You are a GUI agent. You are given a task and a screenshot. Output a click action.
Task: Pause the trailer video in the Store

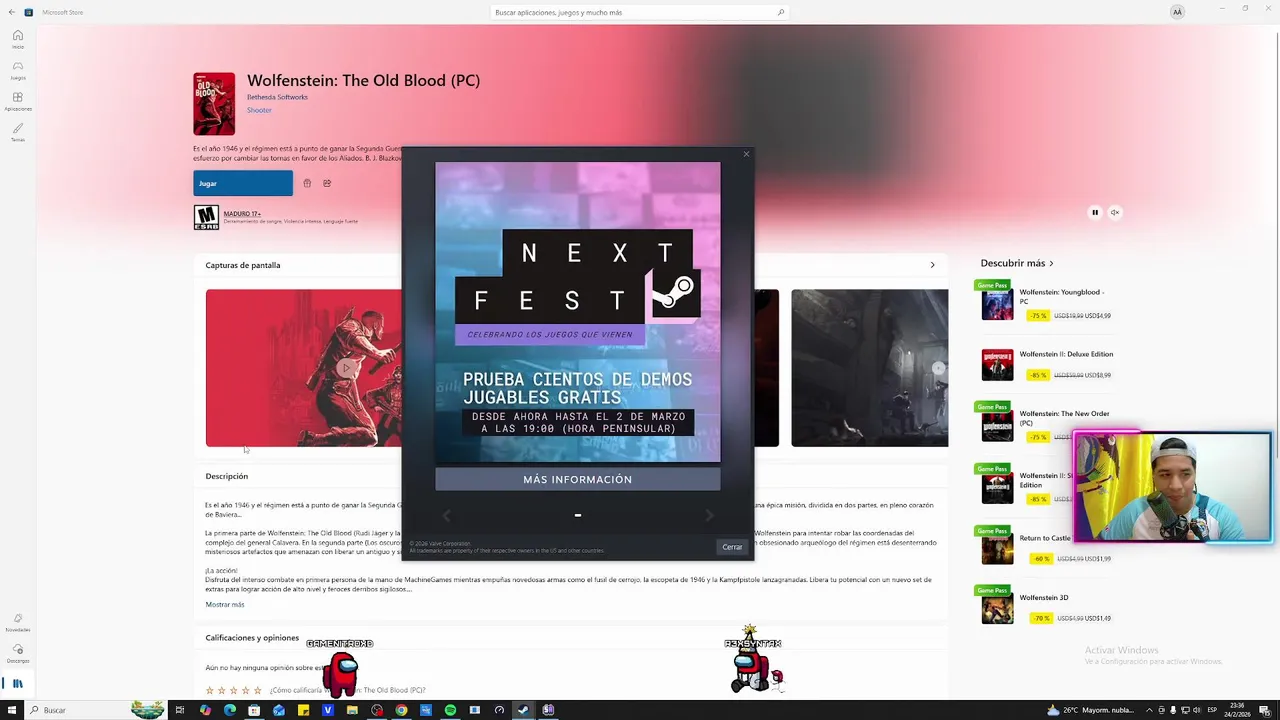tap(1095, 212)
